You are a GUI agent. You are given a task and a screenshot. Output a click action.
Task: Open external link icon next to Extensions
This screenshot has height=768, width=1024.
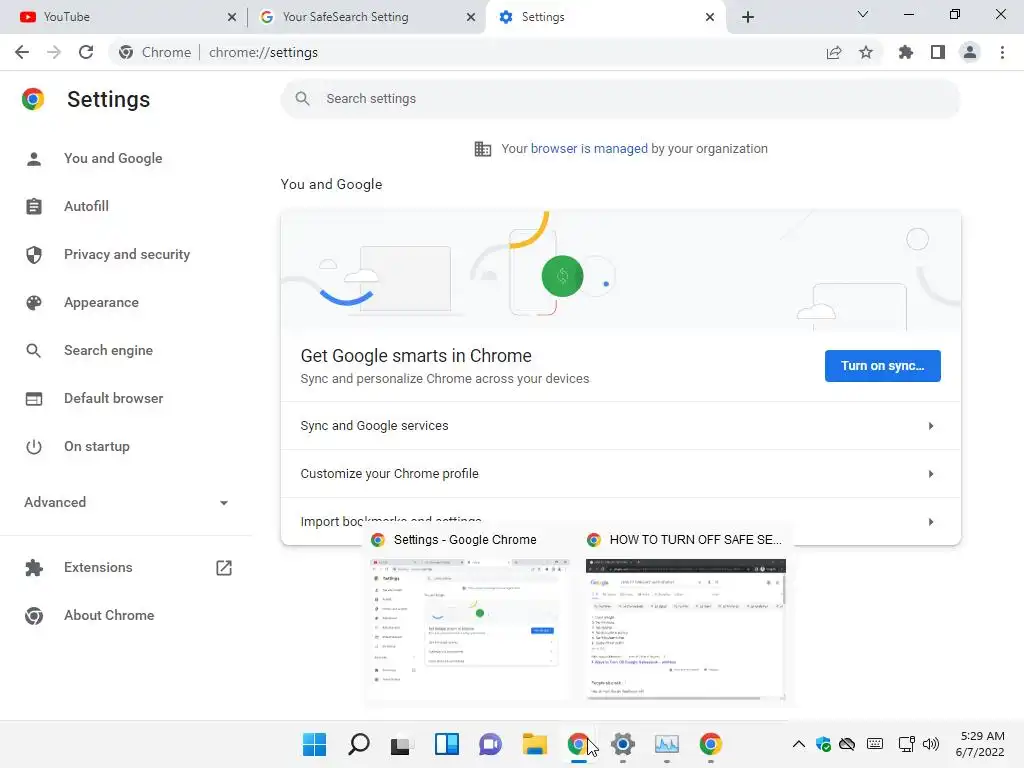[x=224, y=568]
